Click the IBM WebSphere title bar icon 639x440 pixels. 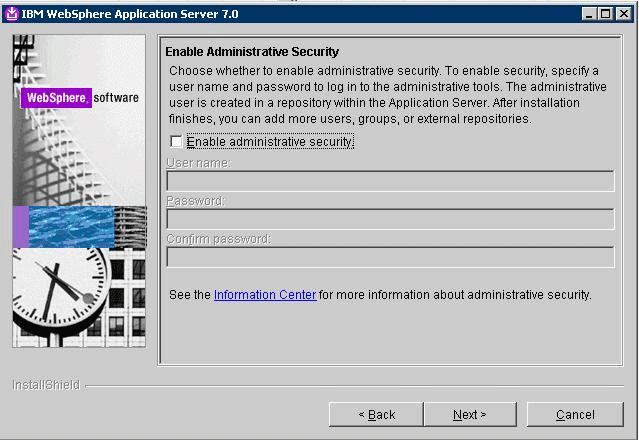coord(12,14)
